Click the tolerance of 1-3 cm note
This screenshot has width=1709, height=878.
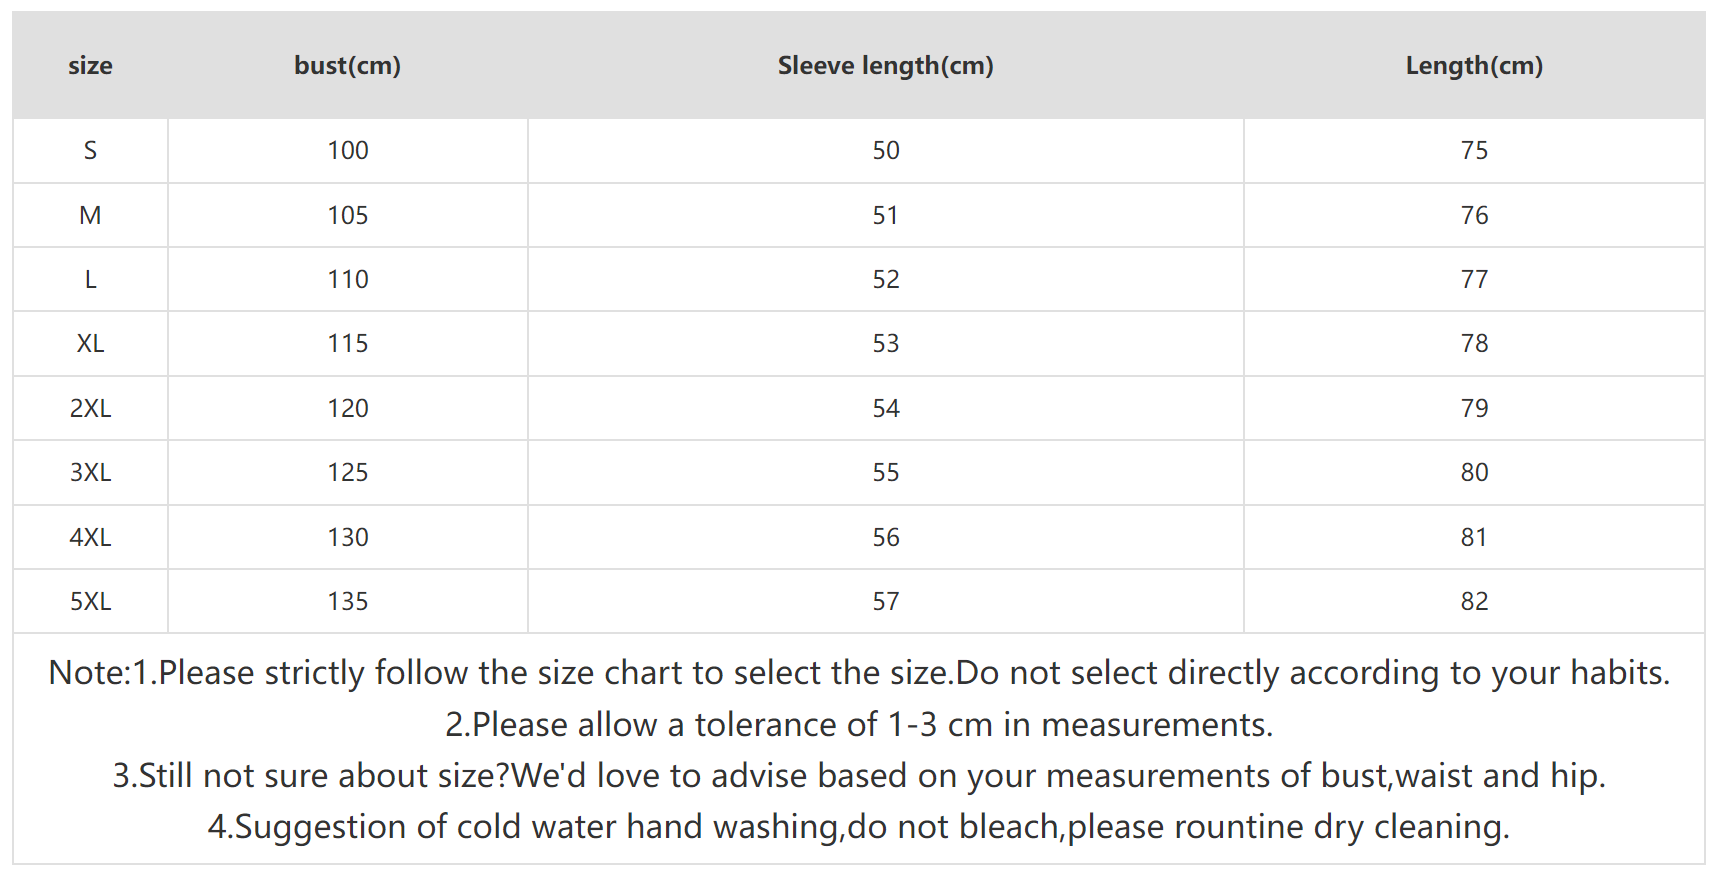pos(859,724)
